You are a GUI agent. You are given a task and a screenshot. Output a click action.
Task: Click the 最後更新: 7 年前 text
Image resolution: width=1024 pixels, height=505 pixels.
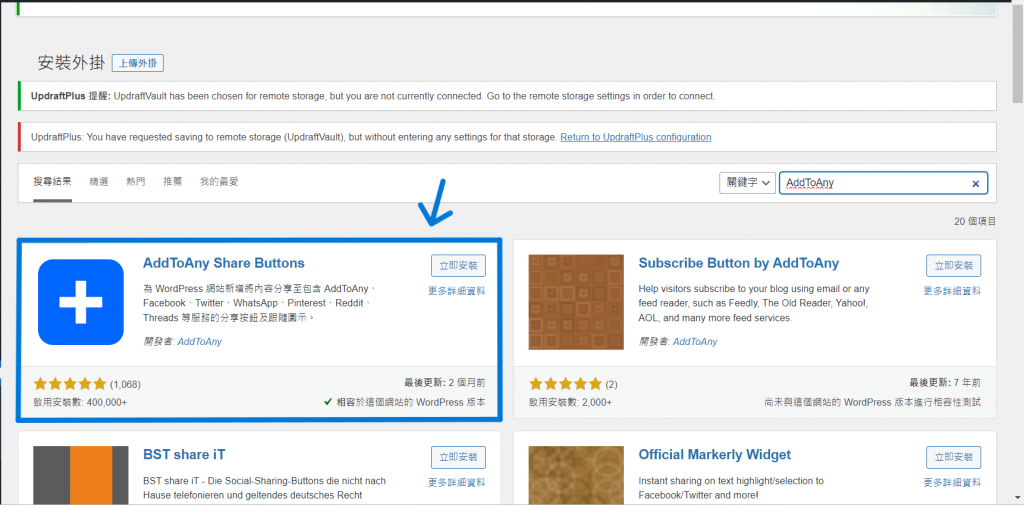pos(946,383)
